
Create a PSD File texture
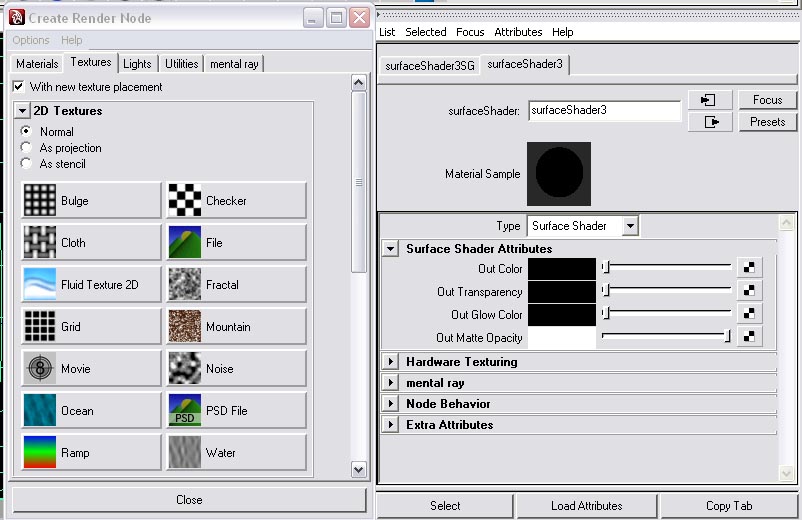(235, 410)
